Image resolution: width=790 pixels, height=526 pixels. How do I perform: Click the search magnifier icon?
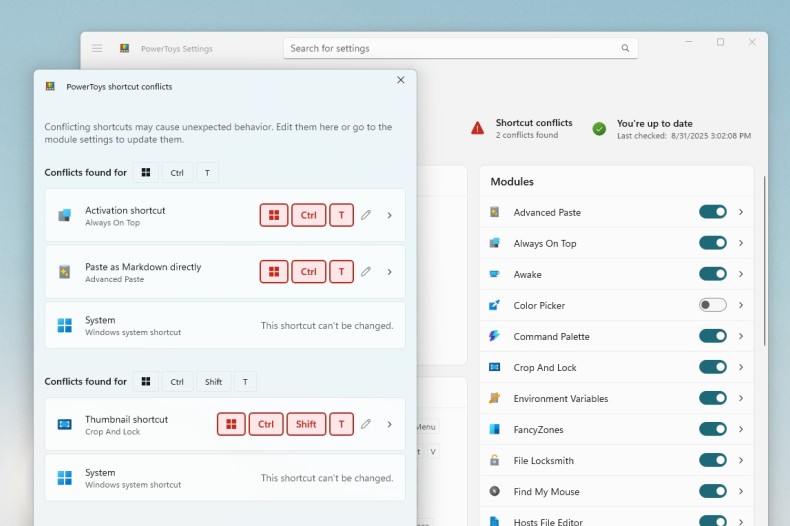click(625, 48)
